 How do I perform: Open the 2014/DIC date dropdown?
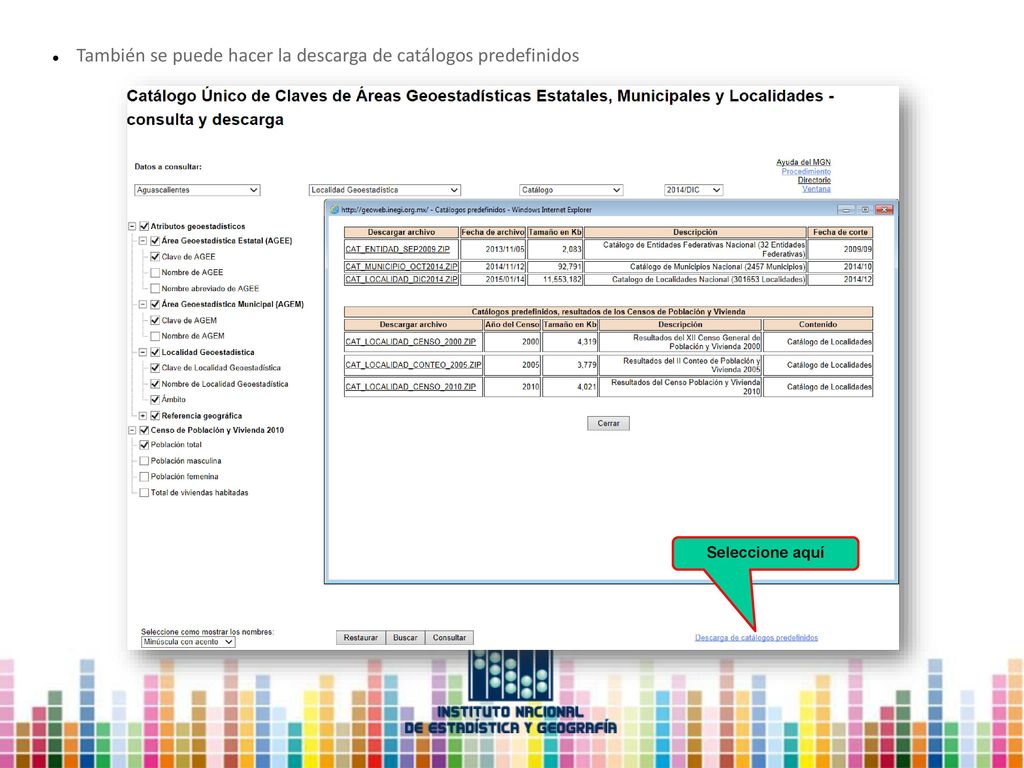[693, 190]
